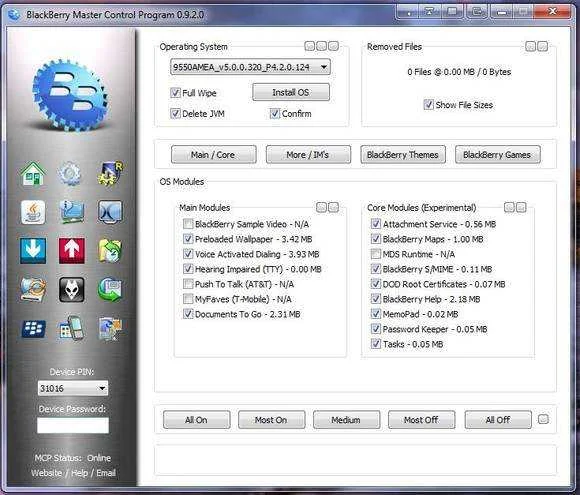Check MDS Runtime checkbox
The width and height of the screenshot is (580, 495).
tap(375, 254)
